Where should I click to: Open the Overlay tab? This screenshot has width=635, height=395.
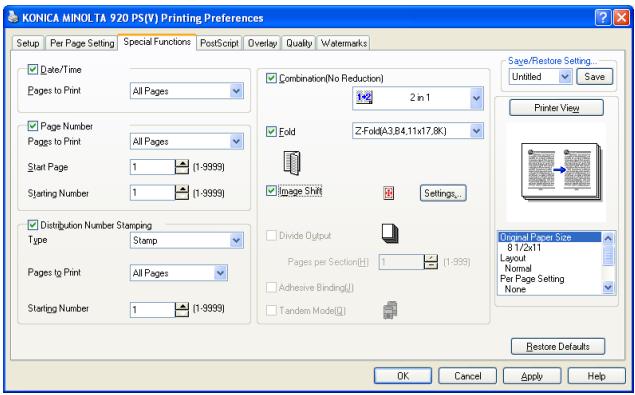tap(262, 43)
